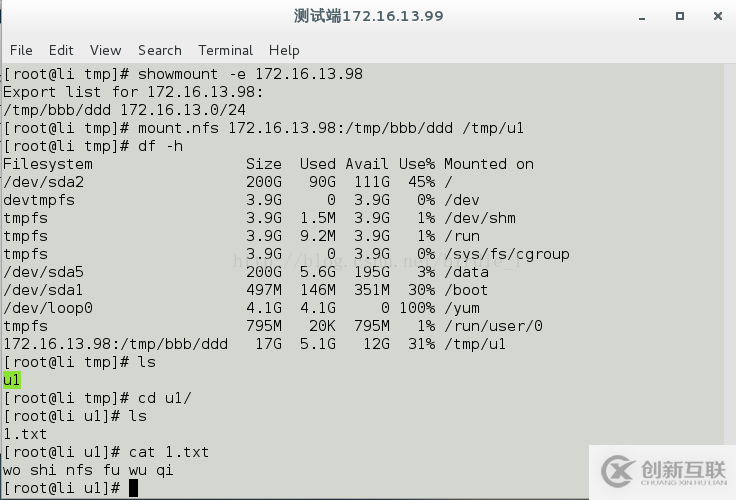Open the Terminal menu
Viewport: 736px width, 500px height.
point(225,50)
